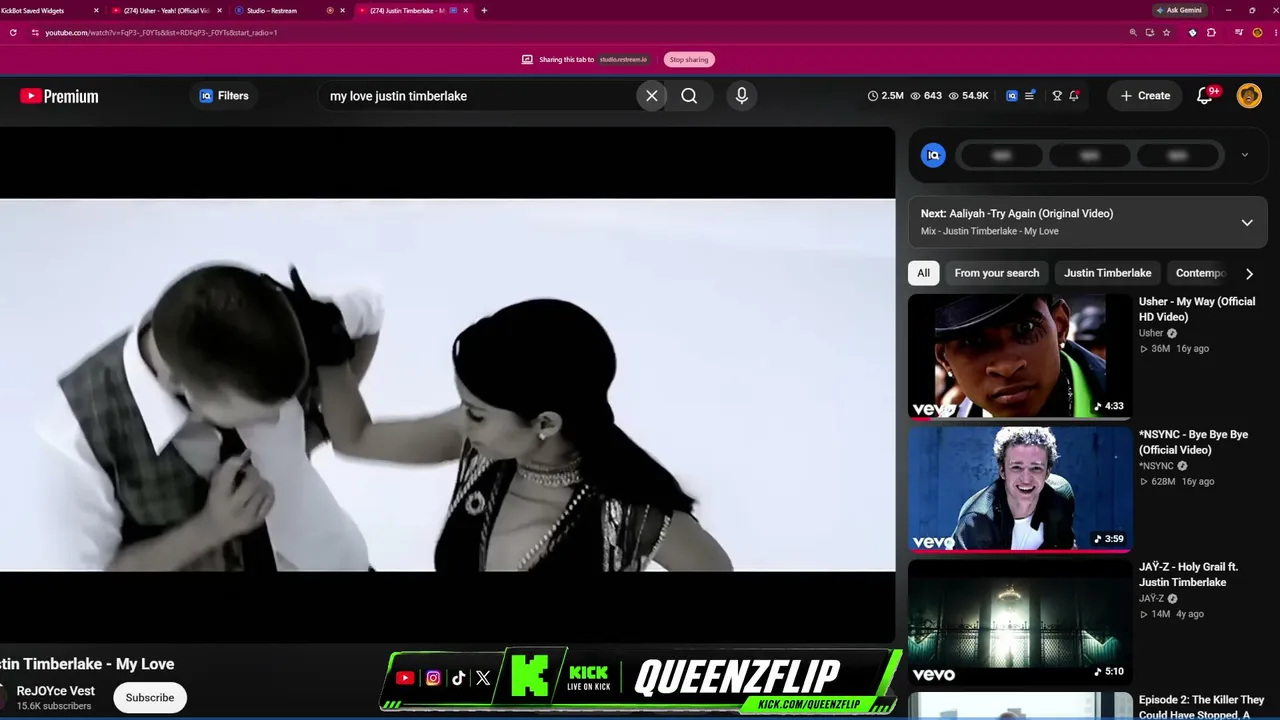
Task: Bookmark this page with the star icon
Action: (1166, 32)
